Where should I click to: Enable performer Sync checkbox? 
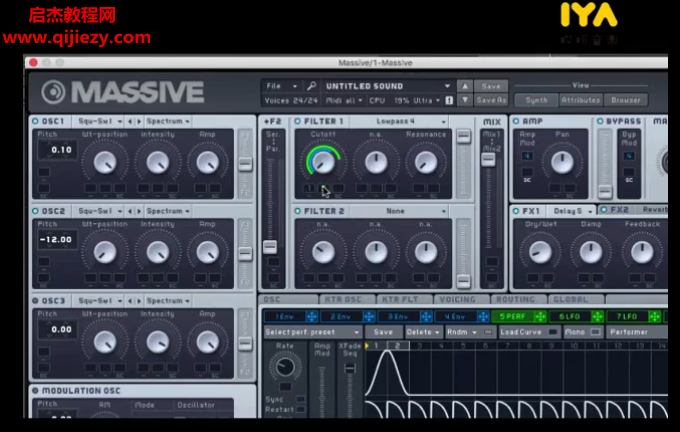pyautogui.click(x=300, y=399)
